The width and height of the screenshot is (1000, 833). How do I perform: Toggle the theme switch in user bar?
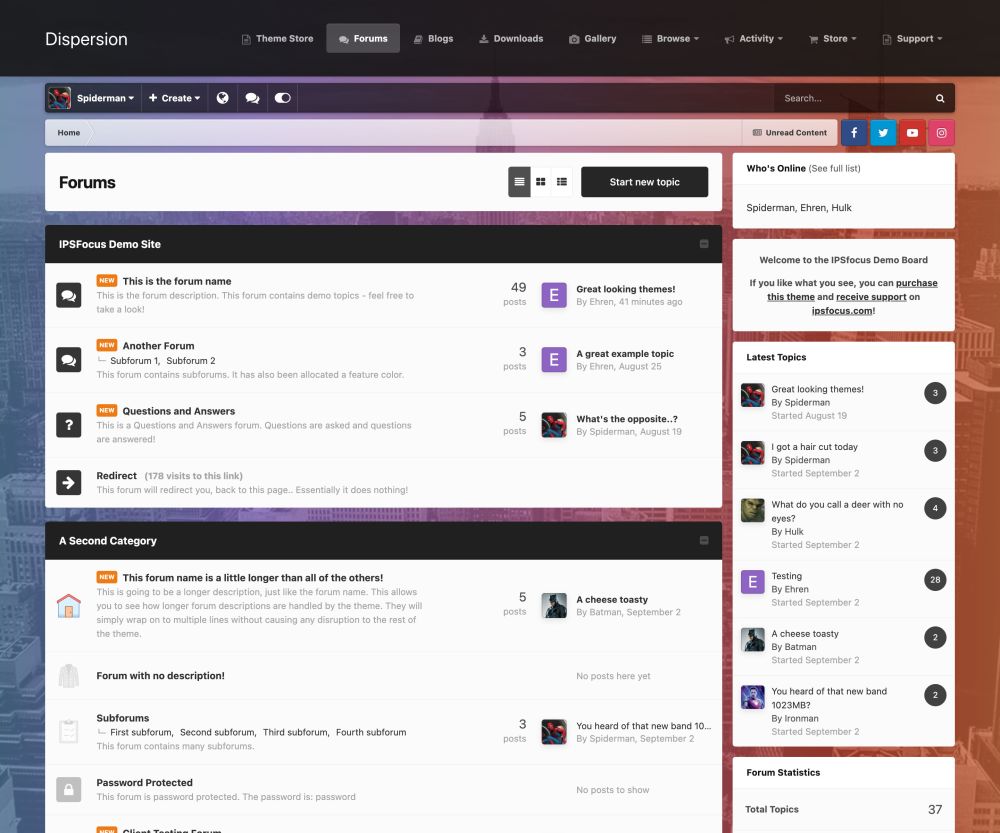coord(283,98)
